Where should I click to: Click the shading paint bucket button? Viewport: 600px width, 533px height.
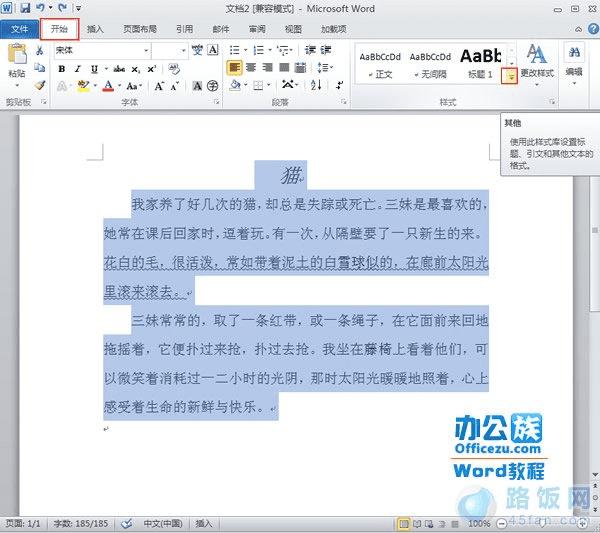tap(235, 85)
